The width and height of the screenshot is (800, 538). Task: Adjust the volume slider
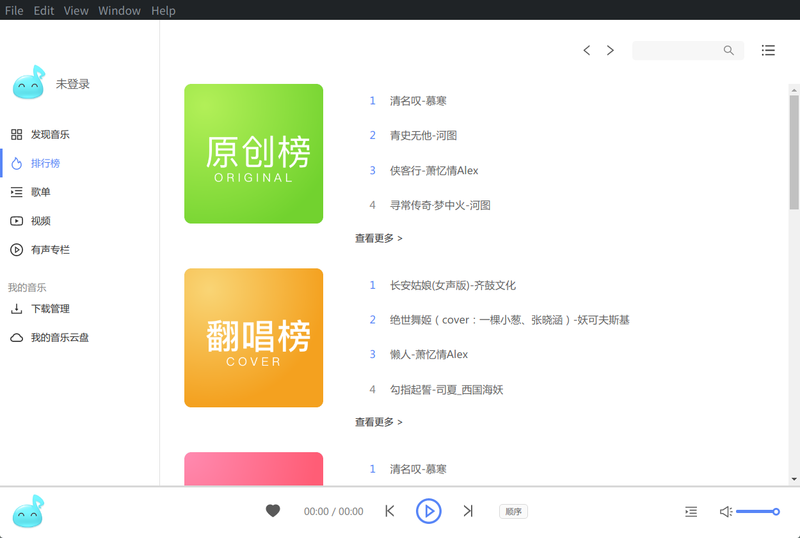[x=757, y=511]
